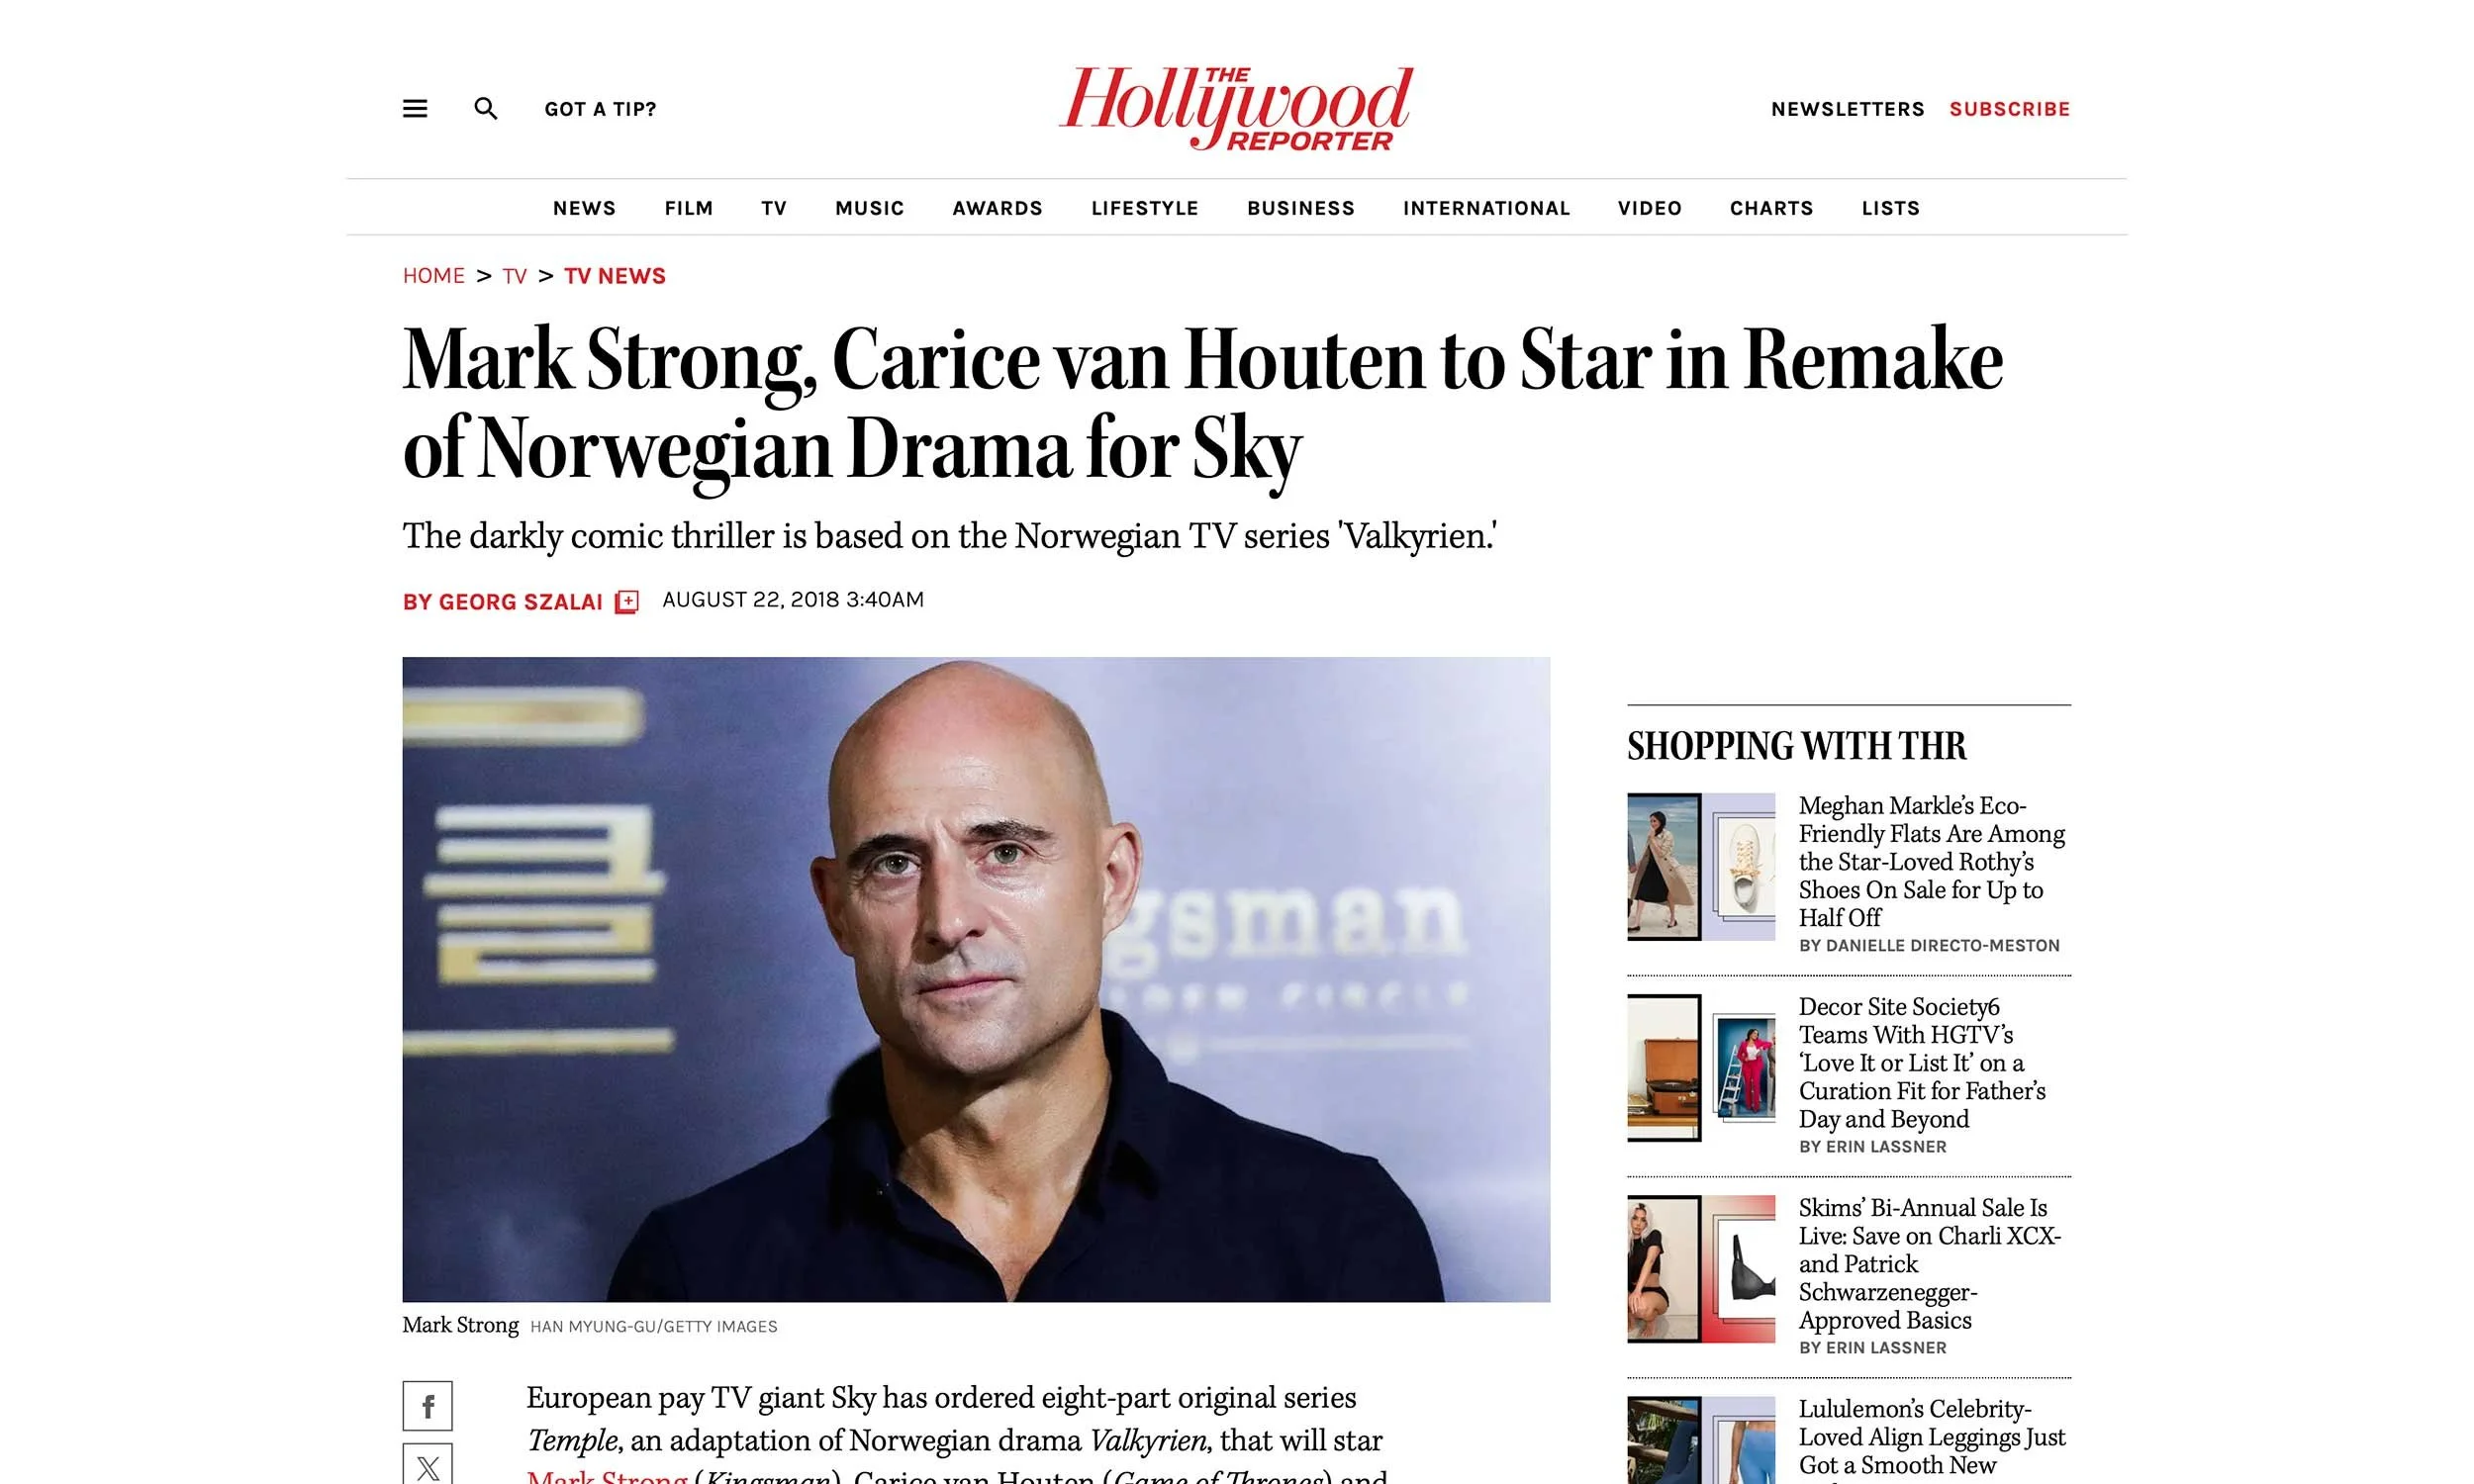
Task: Click the GOT A TIP? link
Action: point(600,109)
